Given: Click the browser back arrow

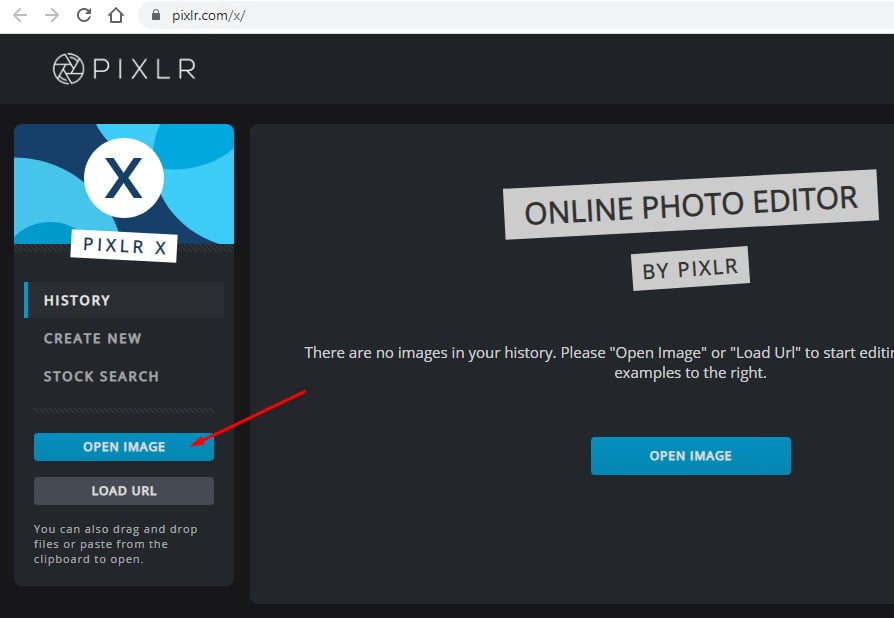Looking at the screenshot, I should [x=20, y=15].
